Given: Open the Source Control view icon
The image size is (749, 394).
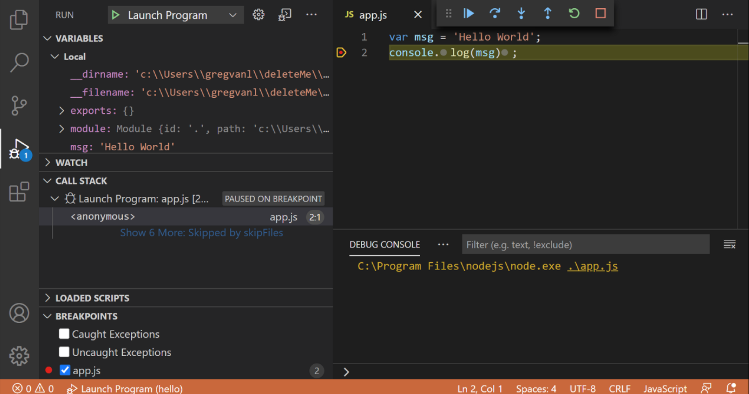Looking at the screenshot, I should (x=19, y=106).
